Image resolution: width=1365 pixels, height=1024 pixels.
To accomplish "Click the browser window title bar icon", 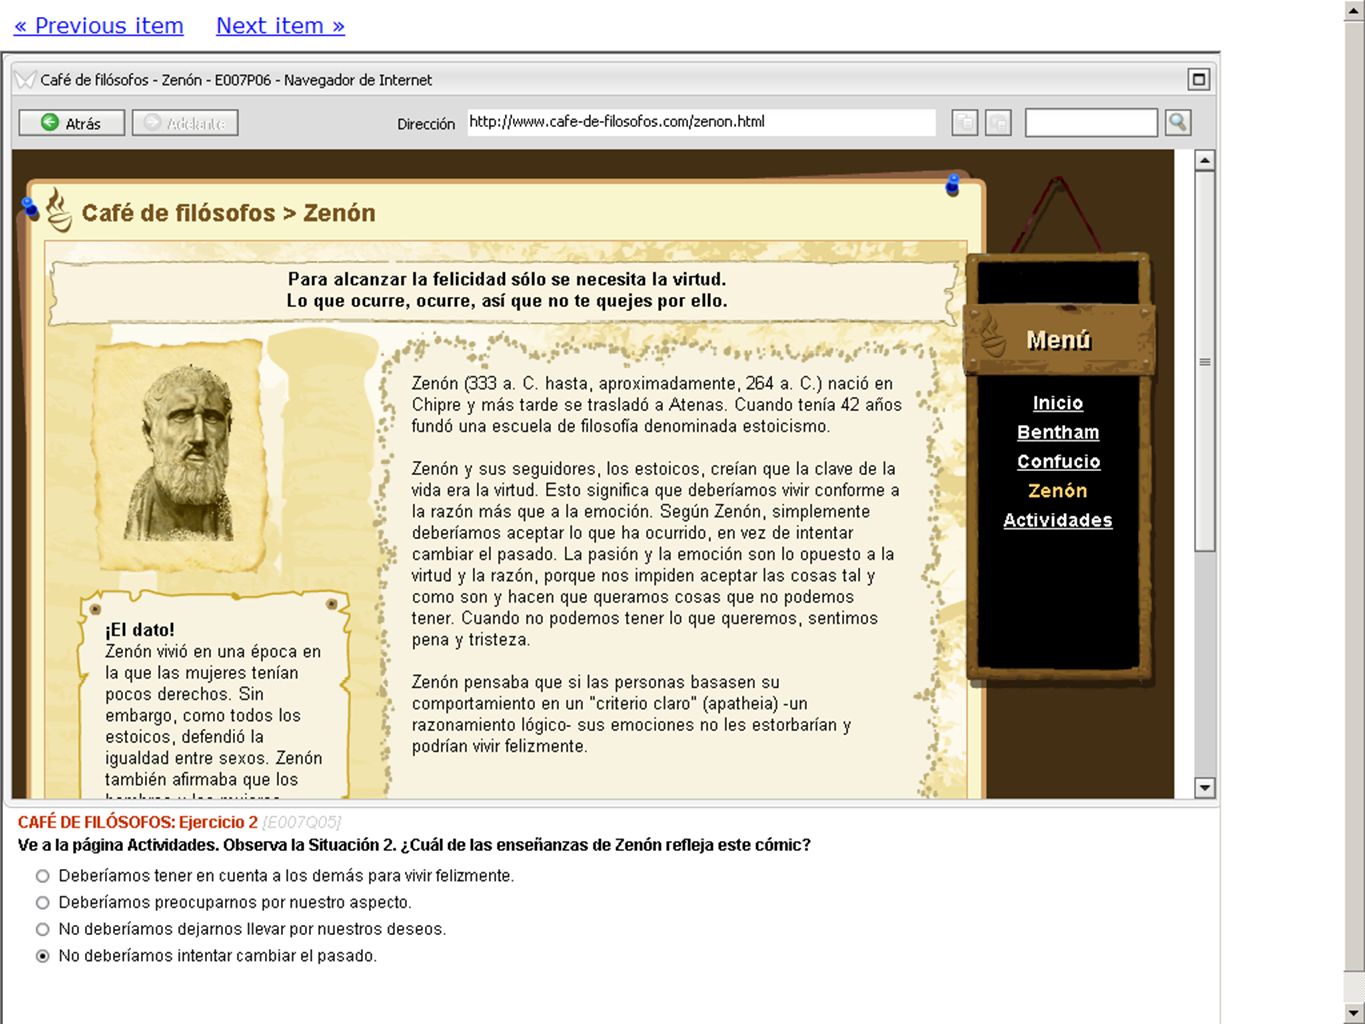I will (24, 79).
